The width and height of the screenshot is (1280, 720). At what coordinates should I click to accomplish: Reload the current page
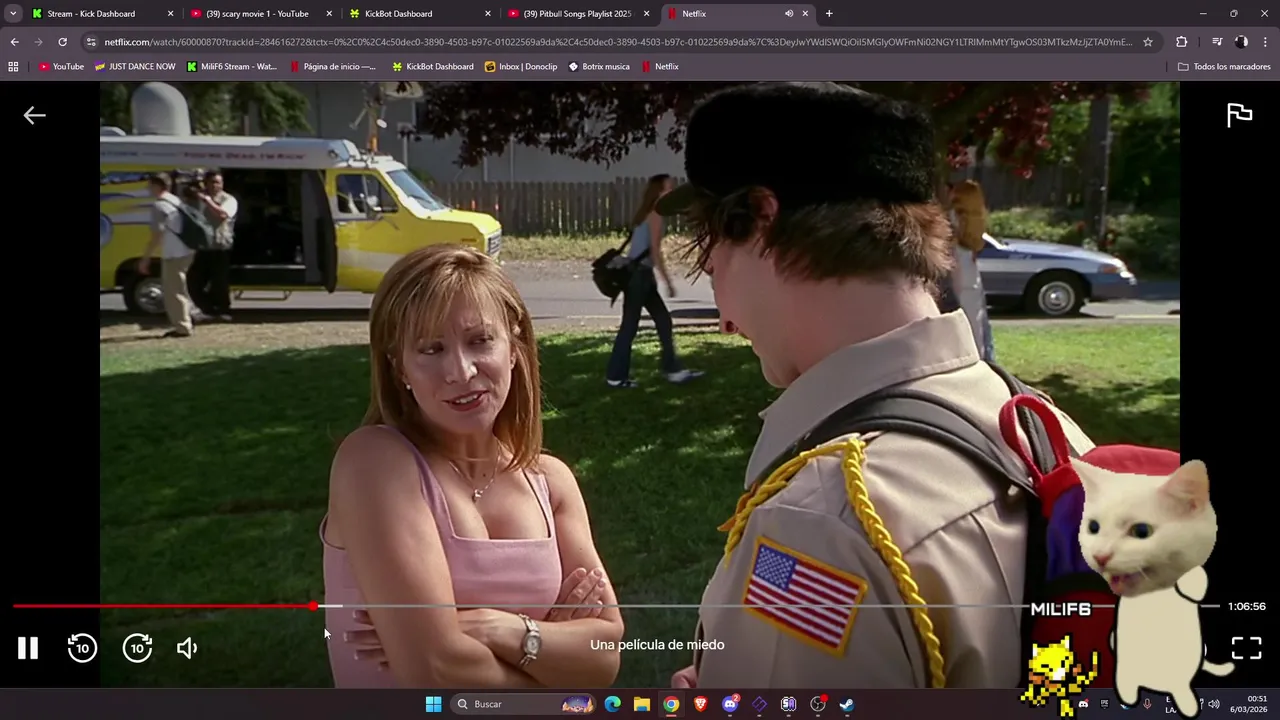click(x=62, y=42)
